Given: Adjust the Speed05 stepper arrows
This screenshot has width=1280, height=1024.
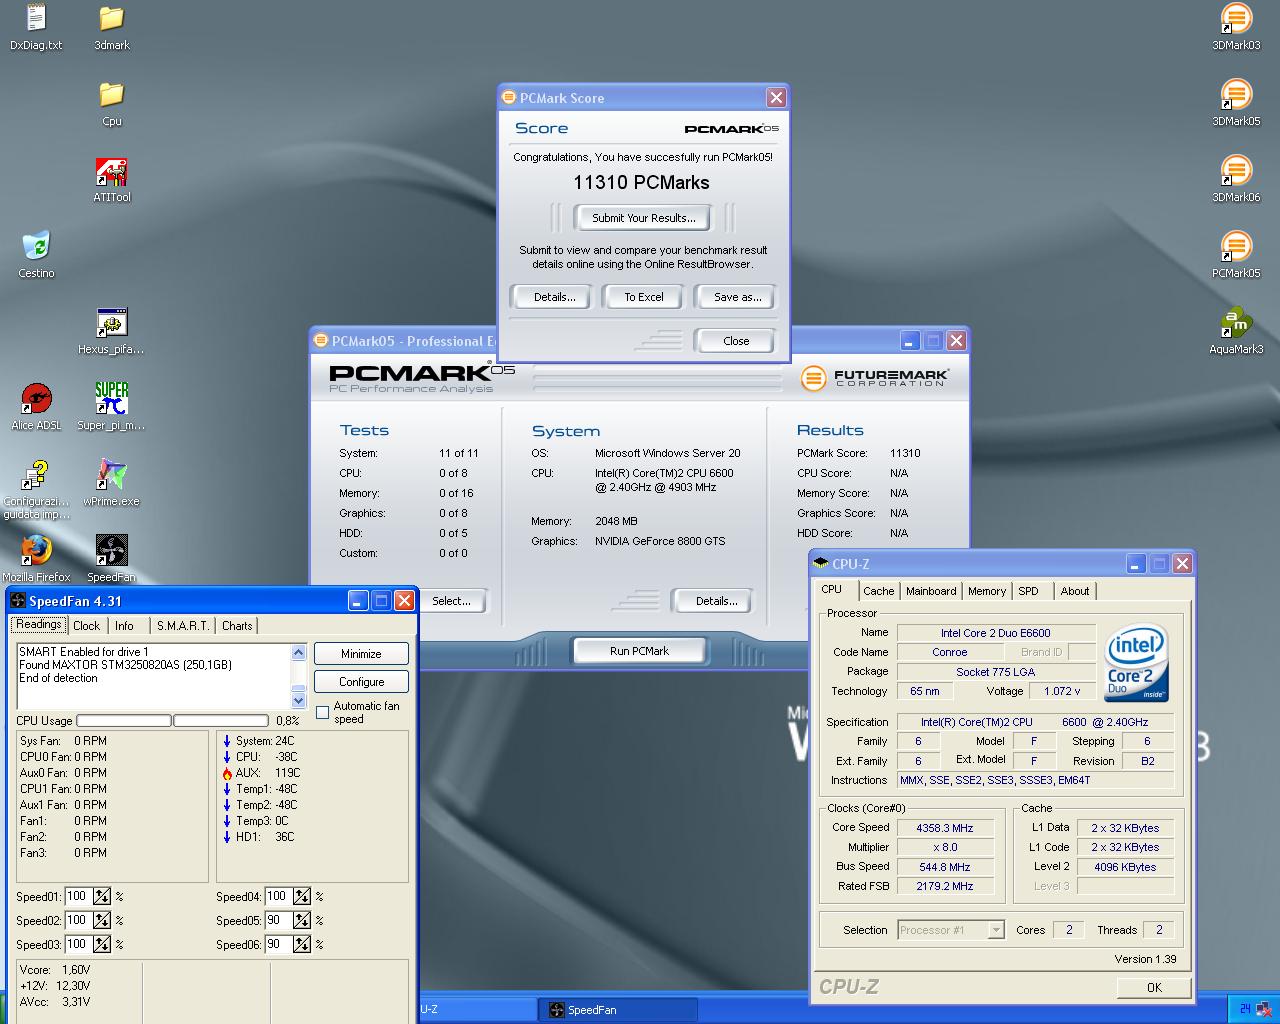Looking at the screenshot, I should click(x=302, y=921).
